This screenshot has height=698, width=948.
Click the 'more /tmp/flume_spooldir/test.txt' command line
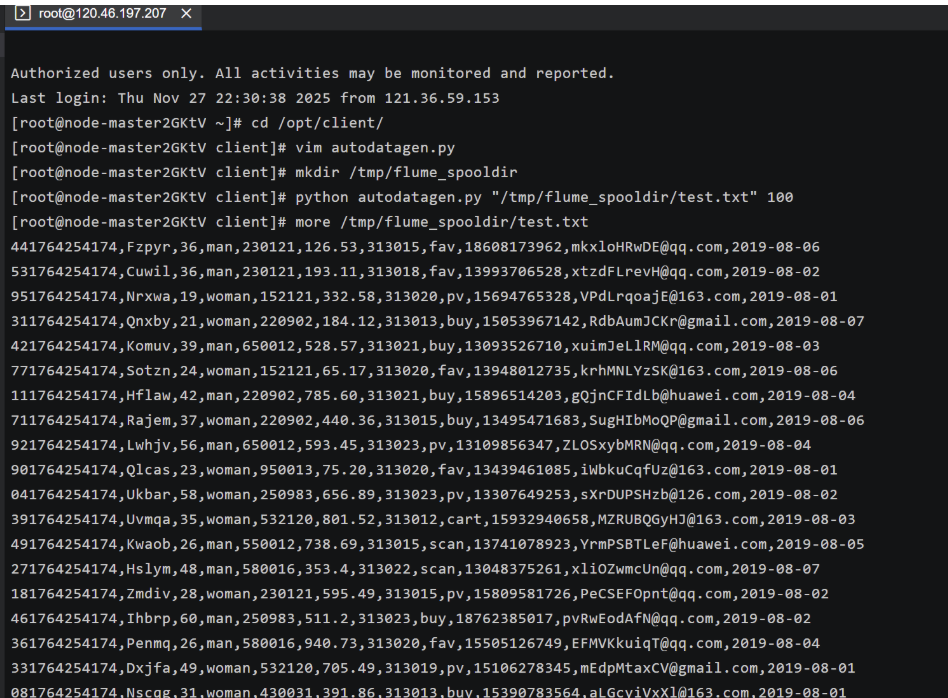click(300, 222)
